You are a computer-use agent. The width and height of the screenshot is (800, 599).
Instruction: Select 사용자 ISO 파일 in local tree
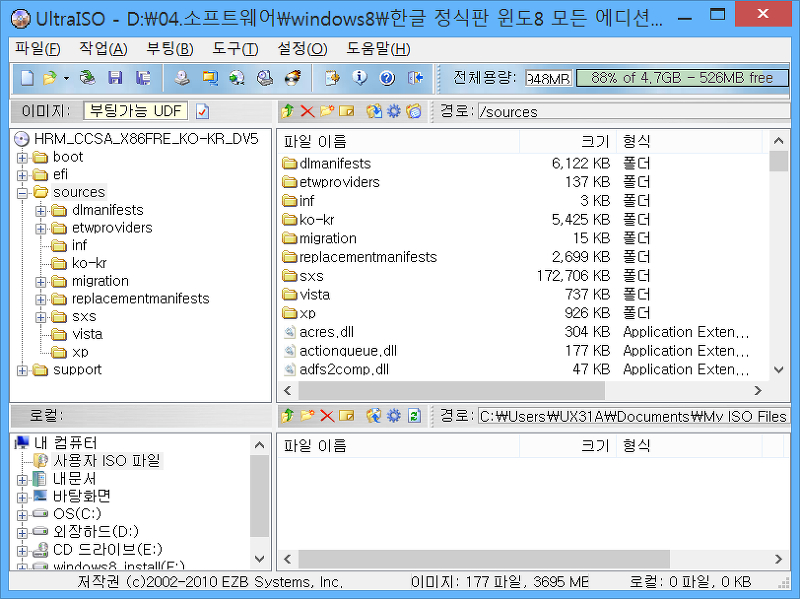click(107, 461)
